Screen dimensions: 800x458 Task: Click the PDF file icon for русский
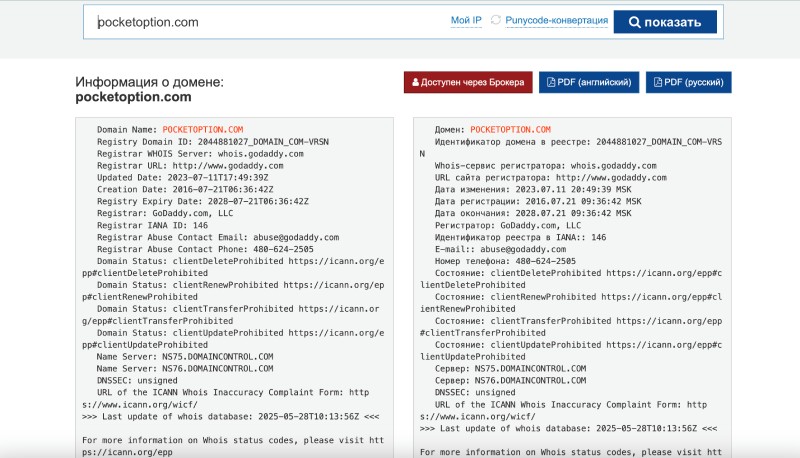tap(658, 83)
